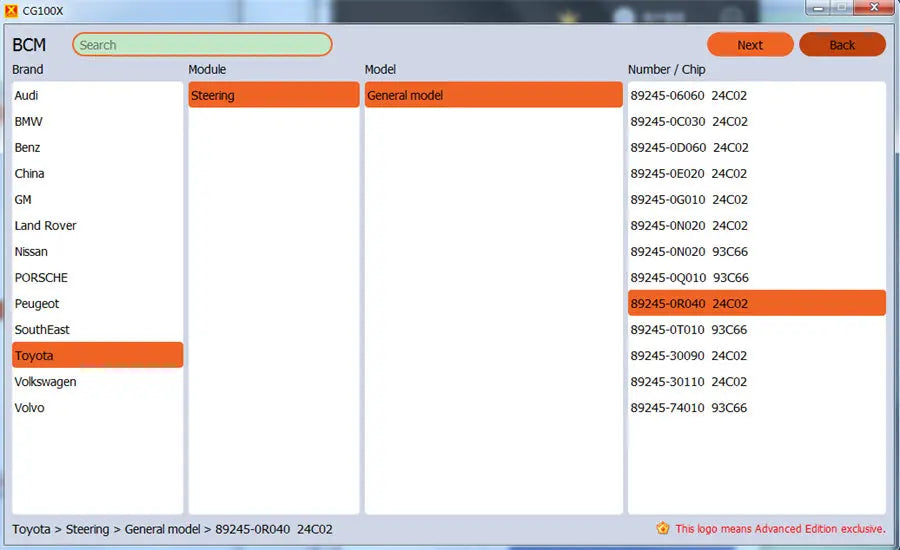Select the Steering module
The image size is (900, 550).
(x=274, y=95)
